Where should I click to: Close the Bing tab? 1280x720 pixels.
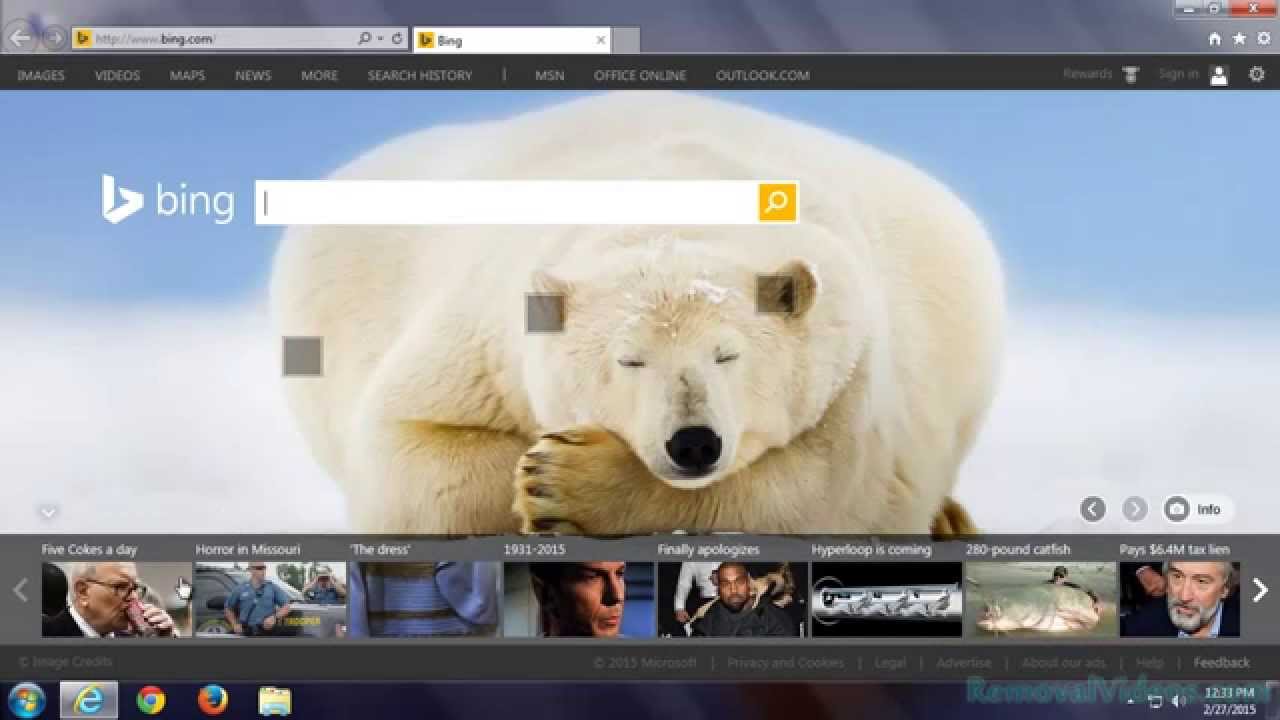(x=600, y=40)
